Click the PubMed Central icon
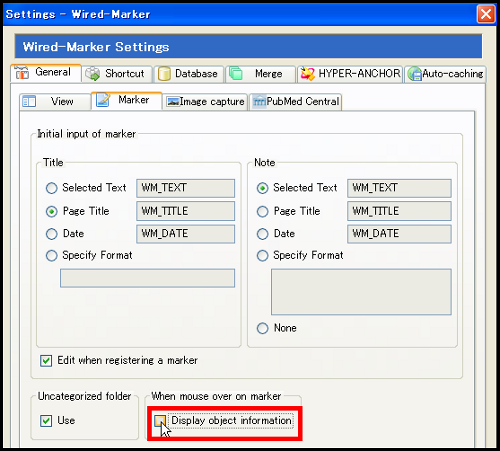Screen dimensions: 500x451 (x=259, y=101)
